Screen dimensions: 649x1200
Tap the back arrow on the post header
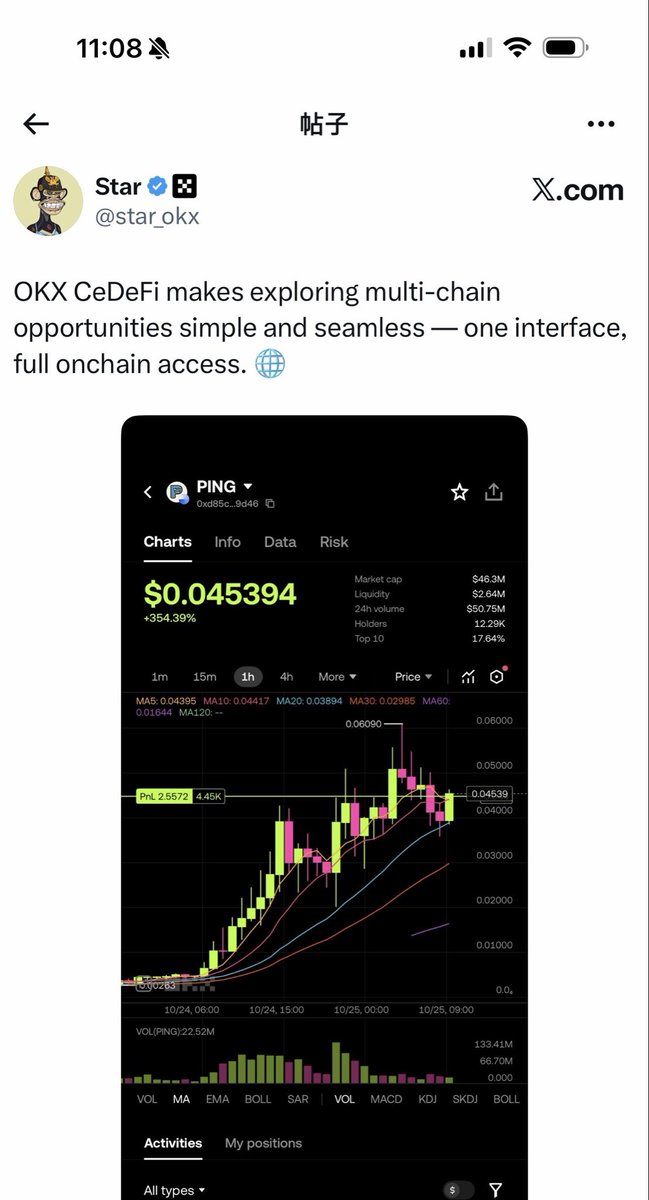[36, 124]
